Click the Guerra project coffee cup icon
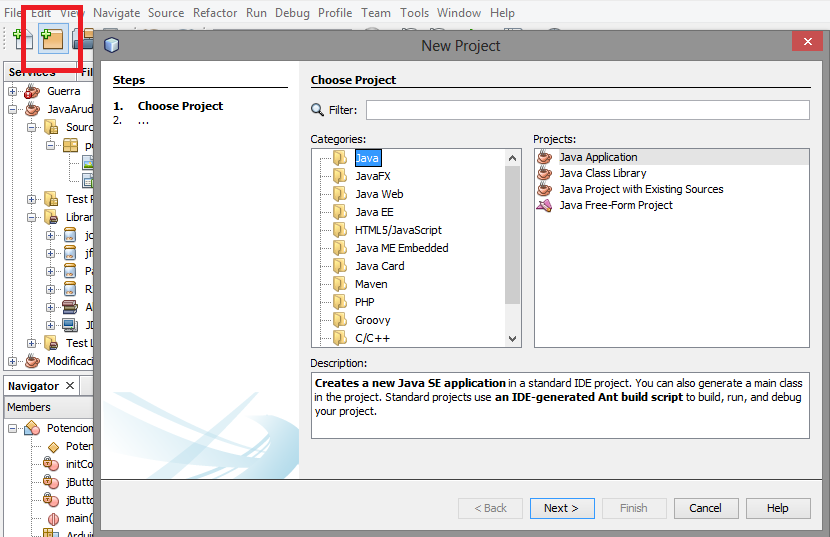The image size is (830, 537). pos(32,91)
